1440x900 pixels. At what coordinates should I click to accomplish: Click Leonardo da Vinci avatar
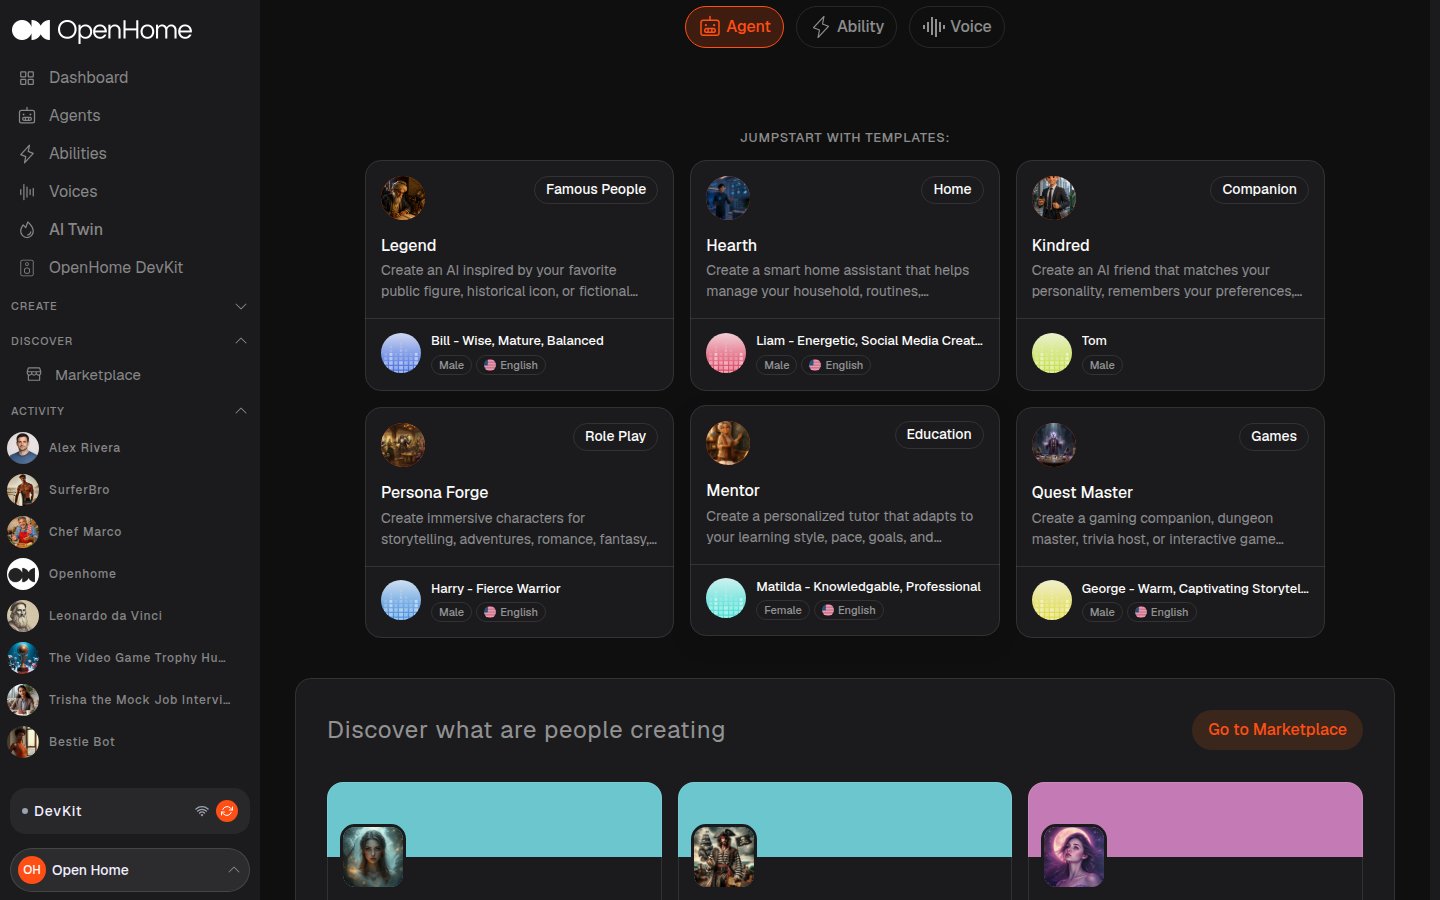(x=23, y=616)
